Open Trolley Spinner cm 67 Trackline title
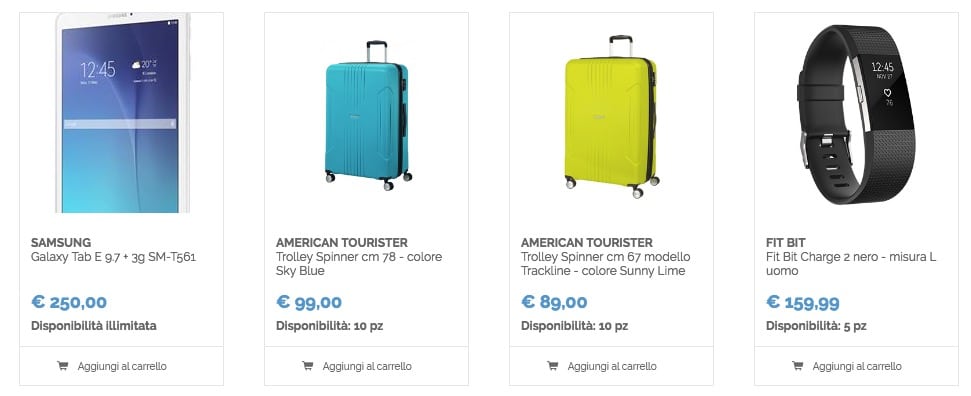 (x=606, y=264)
